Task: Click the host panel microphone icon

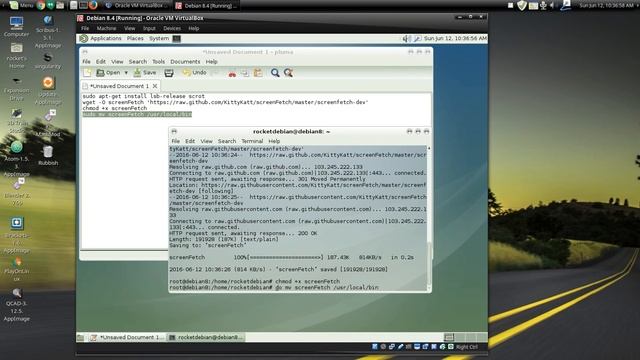Action: [x=543, y=5]
